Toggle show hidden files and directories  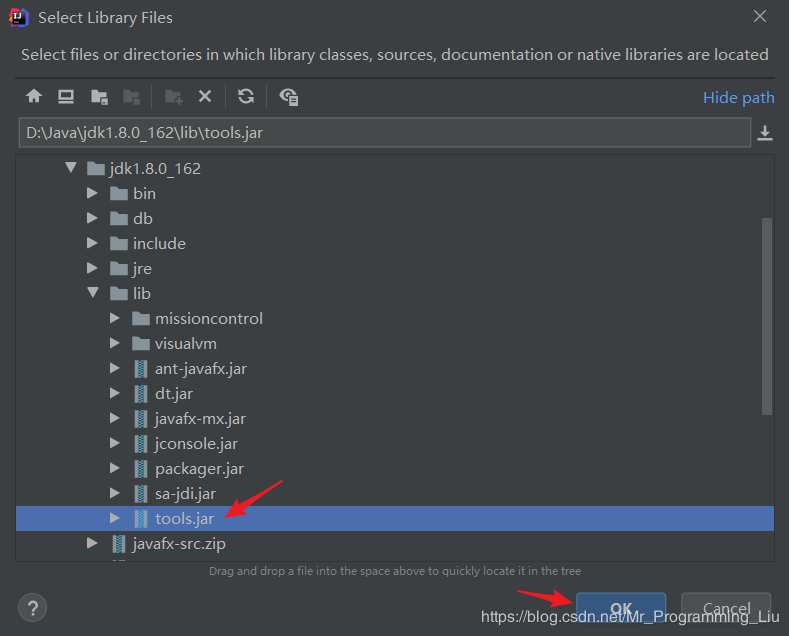click(x=289, y=97)
